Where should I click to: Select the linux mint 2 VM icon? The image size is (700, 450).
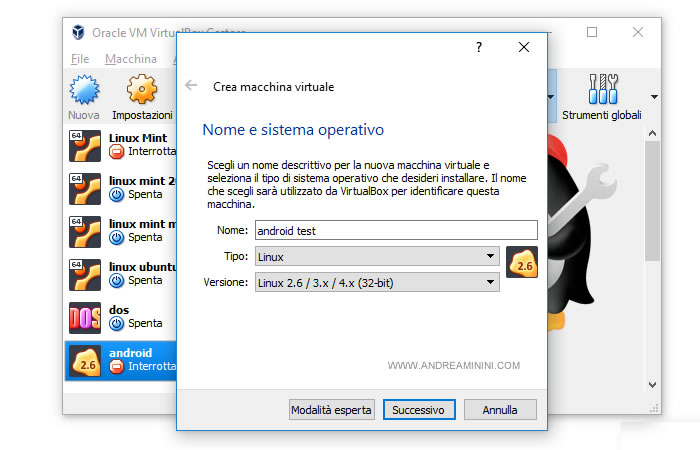pyautogui.click(x=85, y=189)
